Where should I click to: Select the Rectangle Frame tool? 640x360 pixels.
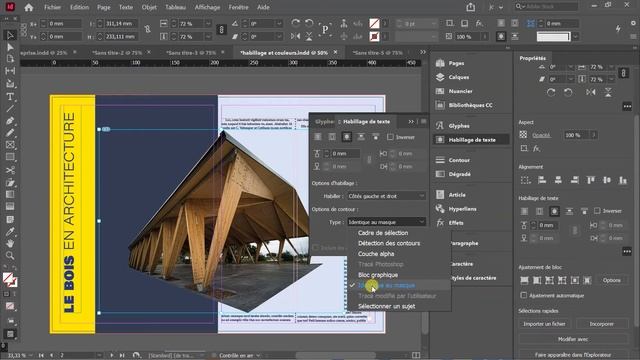click(x=10, y=145)
